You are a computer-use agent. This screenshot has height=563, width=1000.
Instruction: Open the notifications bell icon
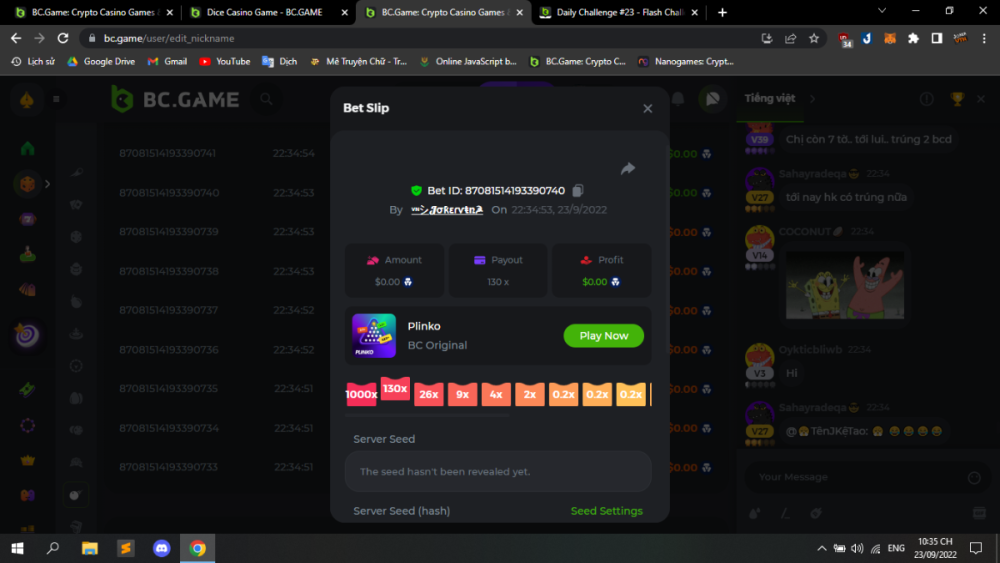pyautogui.click(x=678, y=99)
